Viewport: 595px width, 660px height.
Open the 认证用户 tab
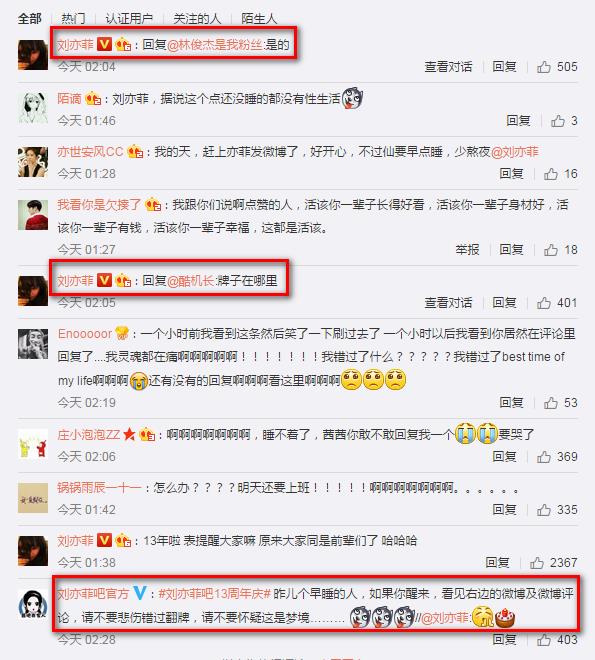pyautogui.click(x=129, y=19)
